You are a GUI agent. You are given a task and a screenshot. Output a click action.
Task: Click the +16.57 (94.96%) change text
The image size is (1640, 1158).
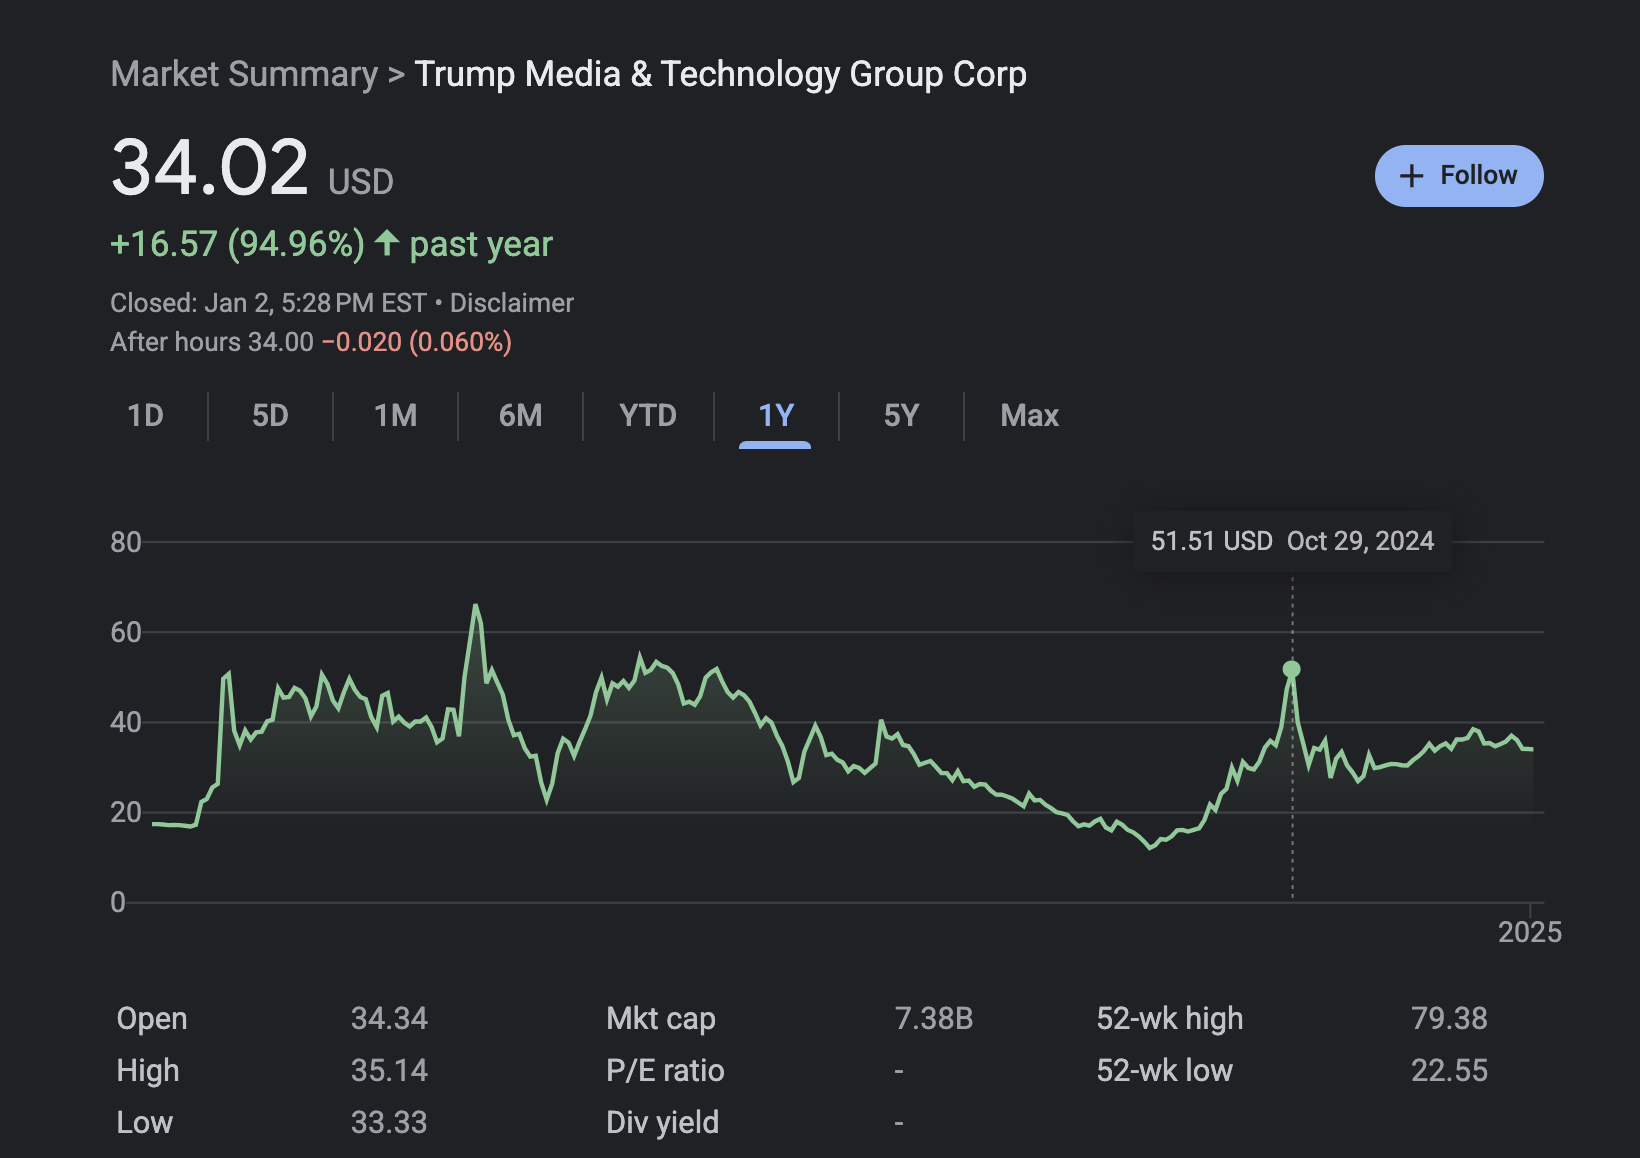point(237,243)
